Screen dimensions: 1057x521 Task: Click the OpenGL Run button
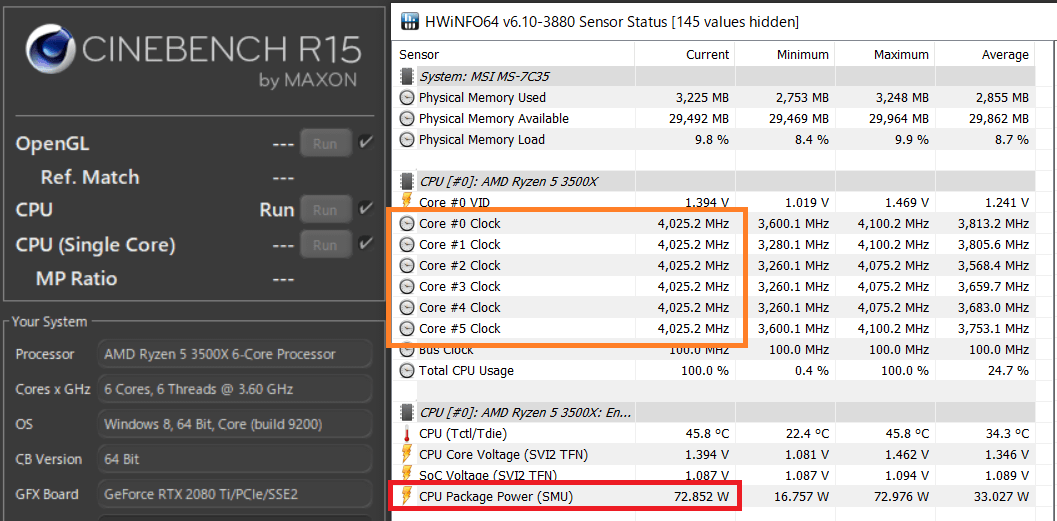(x=326, y=144)
